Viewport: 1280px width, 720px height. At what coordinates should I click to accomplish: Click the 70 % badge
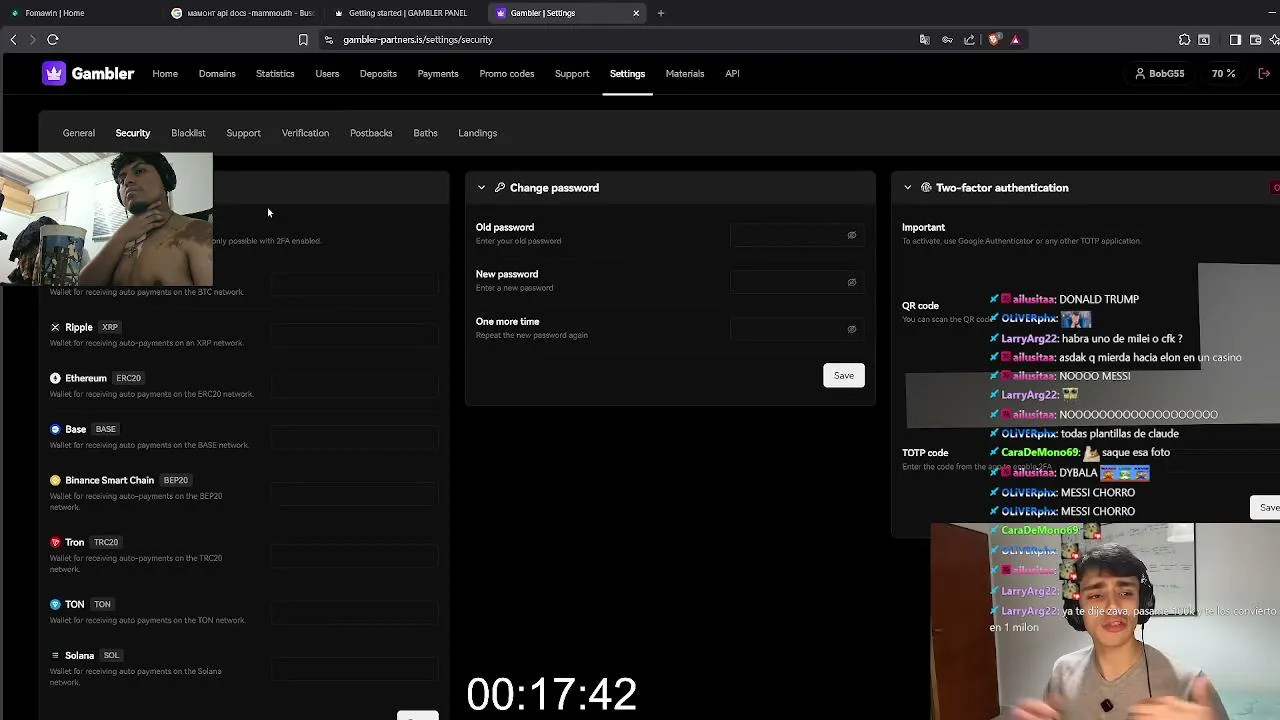1223,74
